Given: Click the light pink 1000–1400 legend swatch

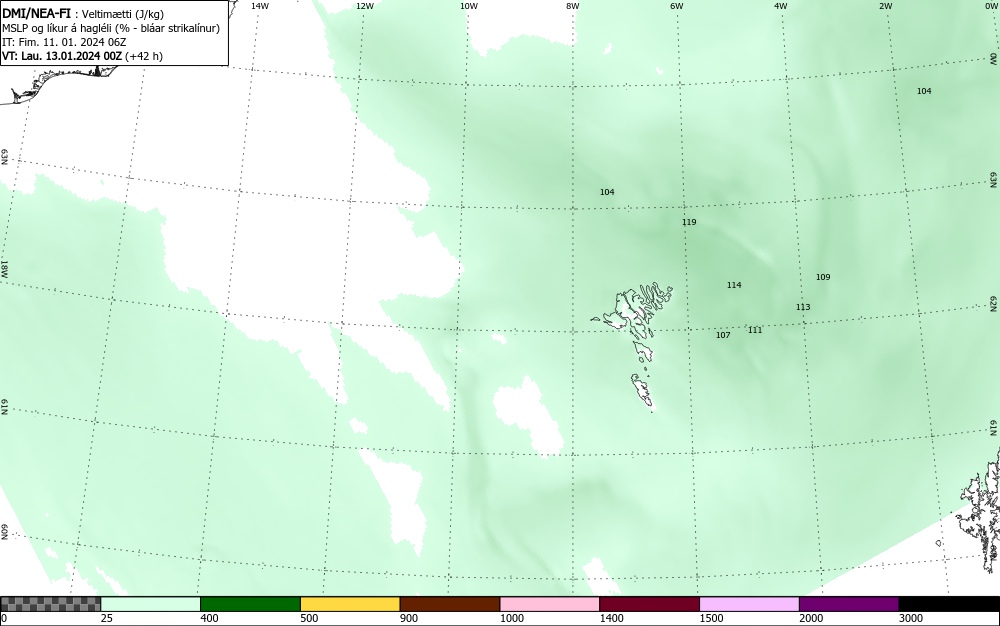Looking at the screenshot, I should tap(550, 604).
